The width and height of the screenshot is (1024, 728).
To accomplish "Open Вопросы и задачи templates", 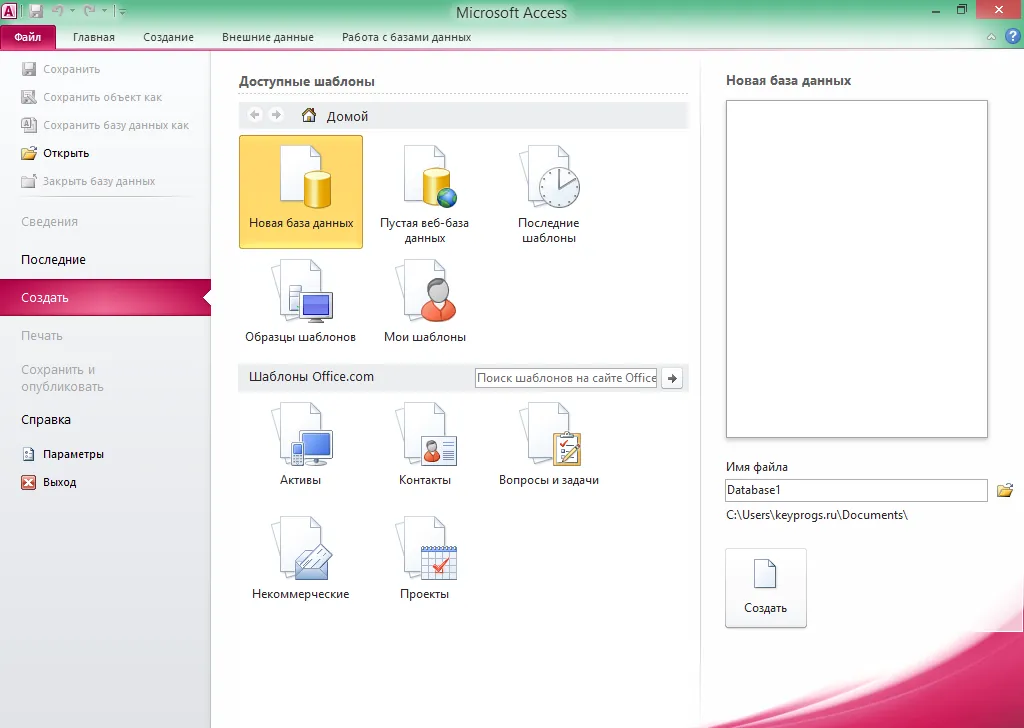I will [x=549, y=444].
